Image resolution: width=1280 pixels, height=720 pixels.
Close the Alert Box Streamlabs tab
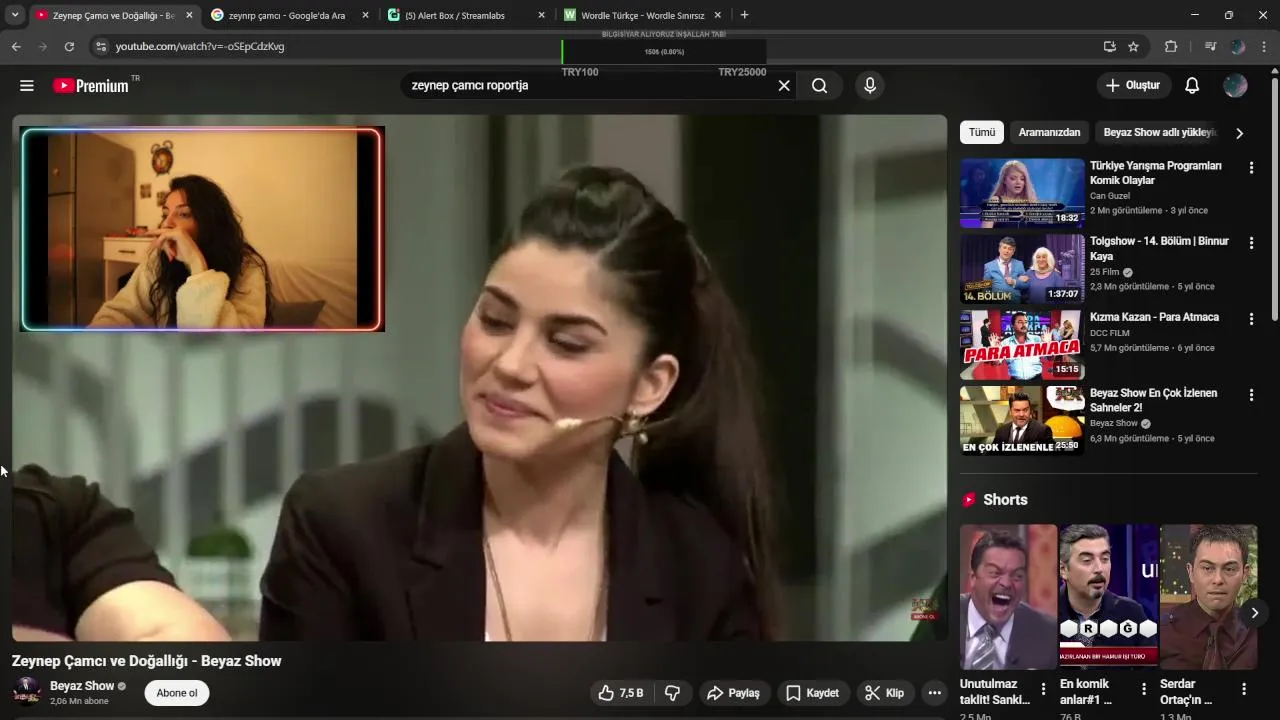541,15
